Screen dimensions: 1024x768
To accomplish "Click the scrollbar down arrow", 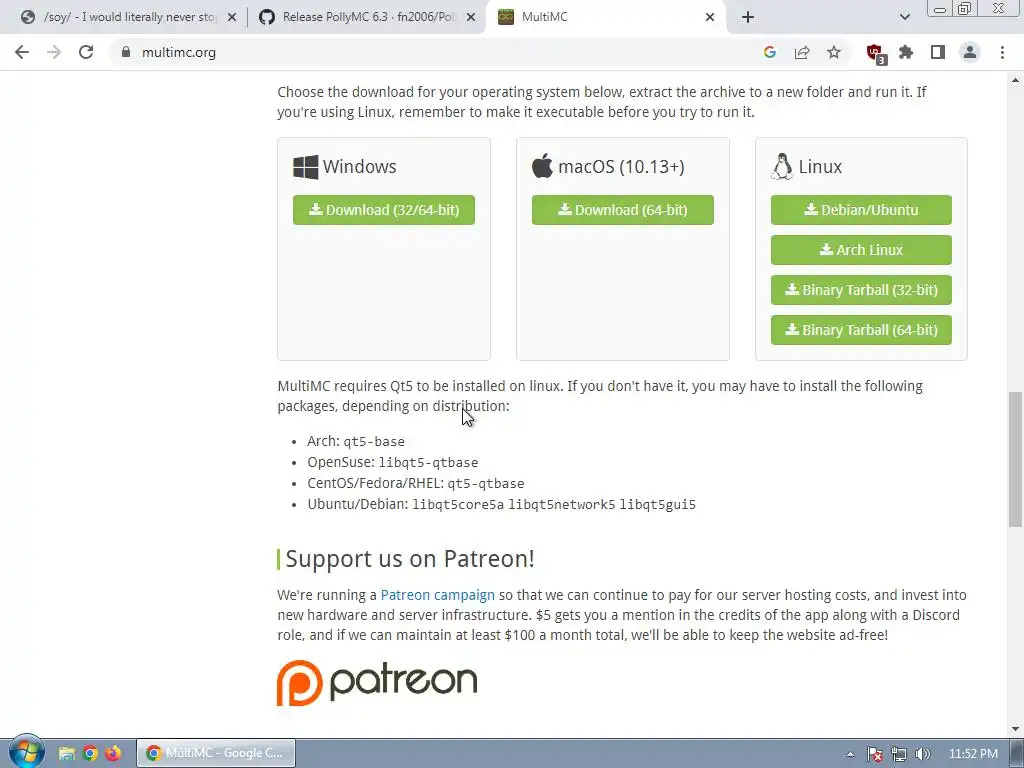I will tap(1015, 729).
